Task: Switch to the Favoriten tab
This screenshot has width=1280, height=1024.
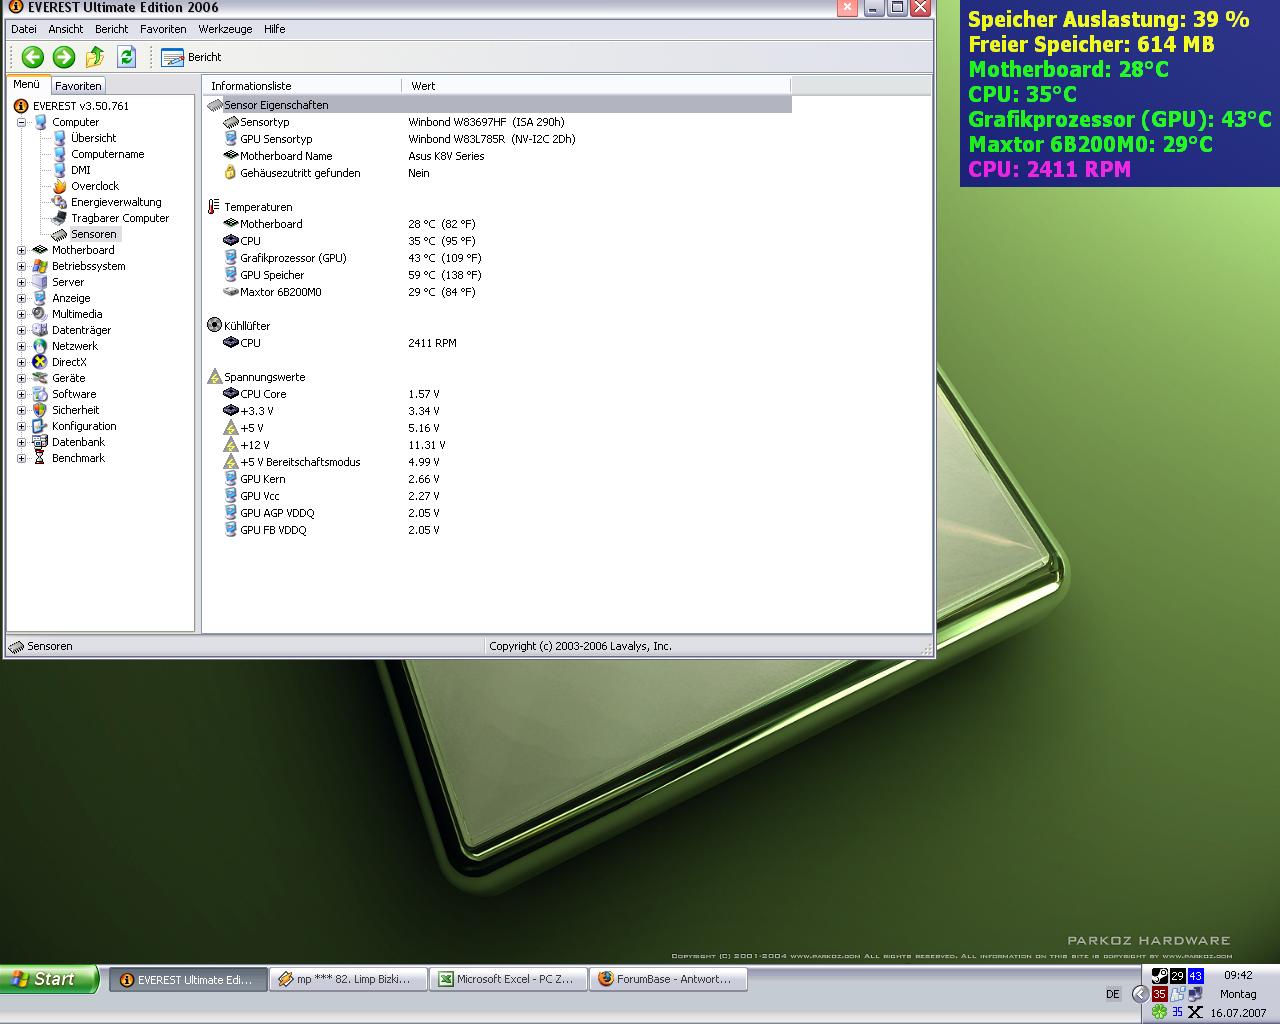Action: pyautogui.click(x=78, y=86)
